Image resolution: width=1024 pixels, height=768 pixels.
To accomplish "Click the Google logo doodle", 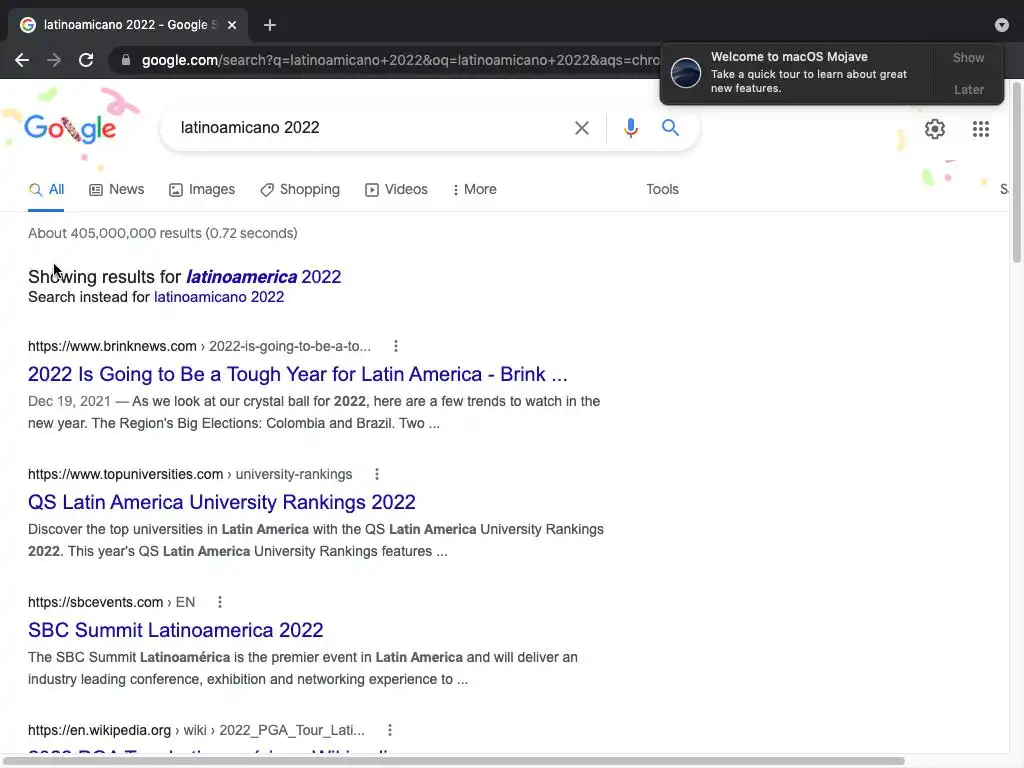I will 70,129.
